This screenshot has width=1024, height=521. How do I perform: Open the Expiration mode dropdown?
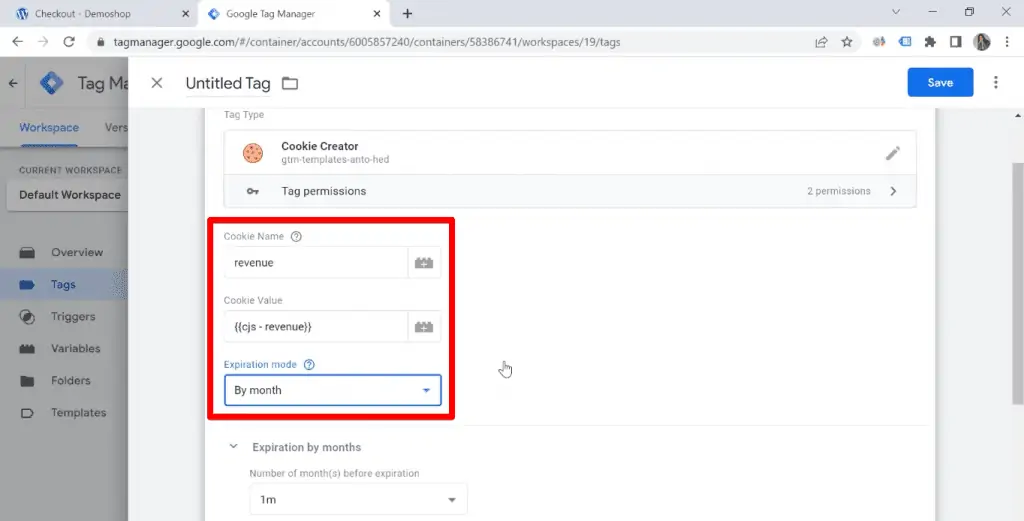pyautogui.click(x=332, y=390)
